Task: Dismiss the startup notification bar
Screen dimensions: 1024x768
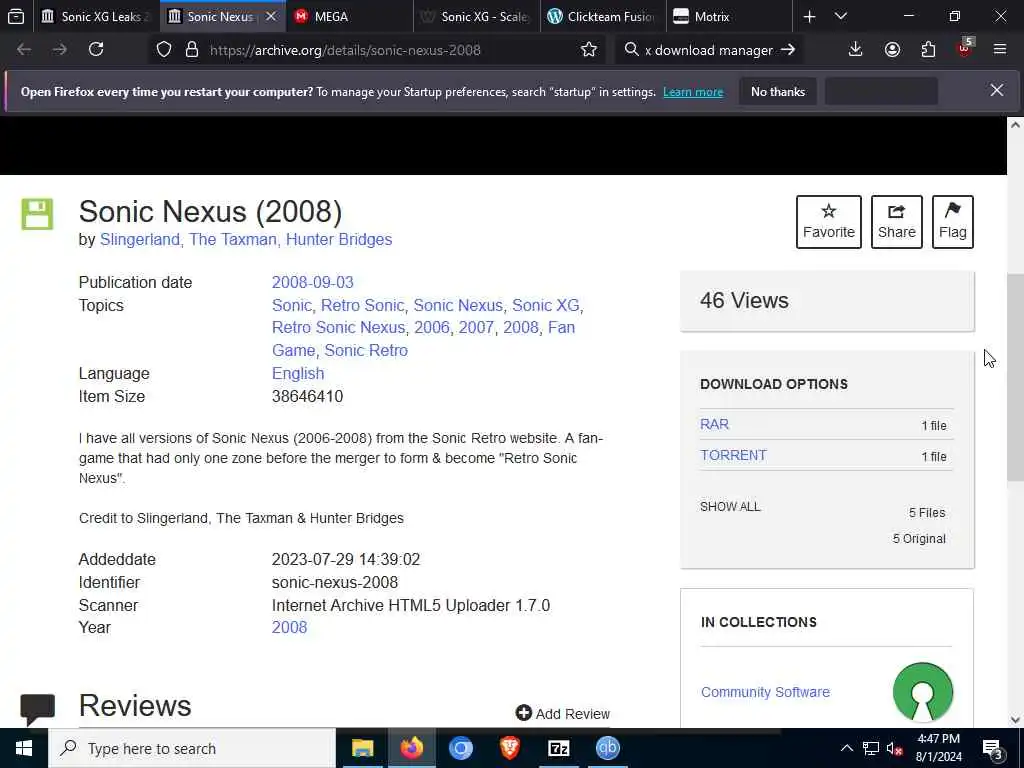Action: click(x=997, y=90)
